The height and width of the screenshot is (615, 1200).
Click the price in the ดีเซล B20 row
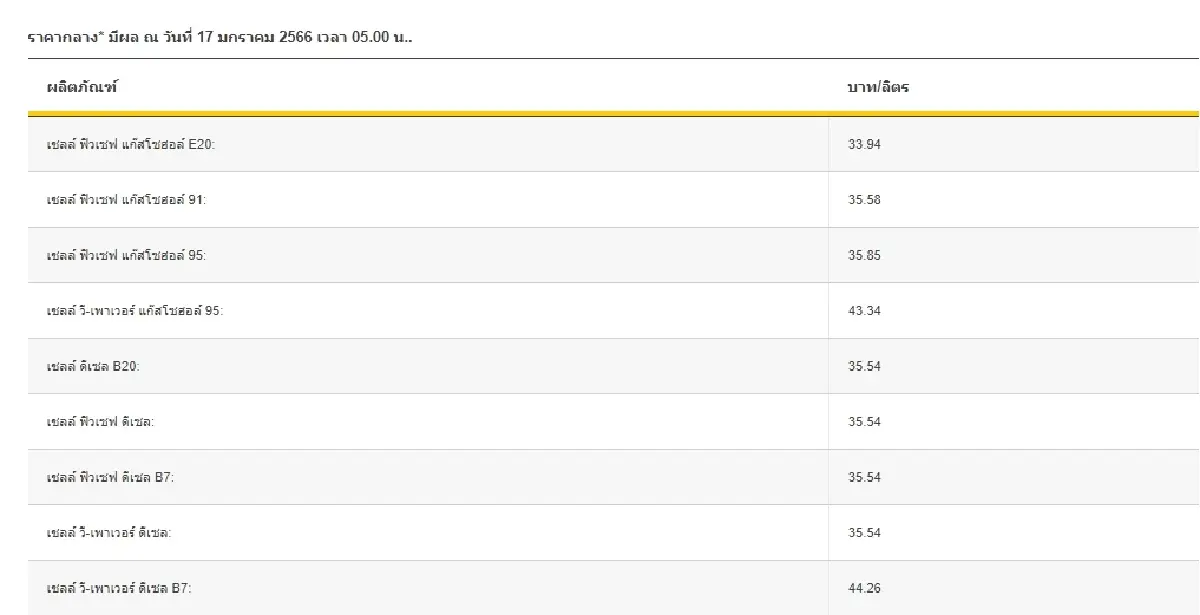(864, 366)
